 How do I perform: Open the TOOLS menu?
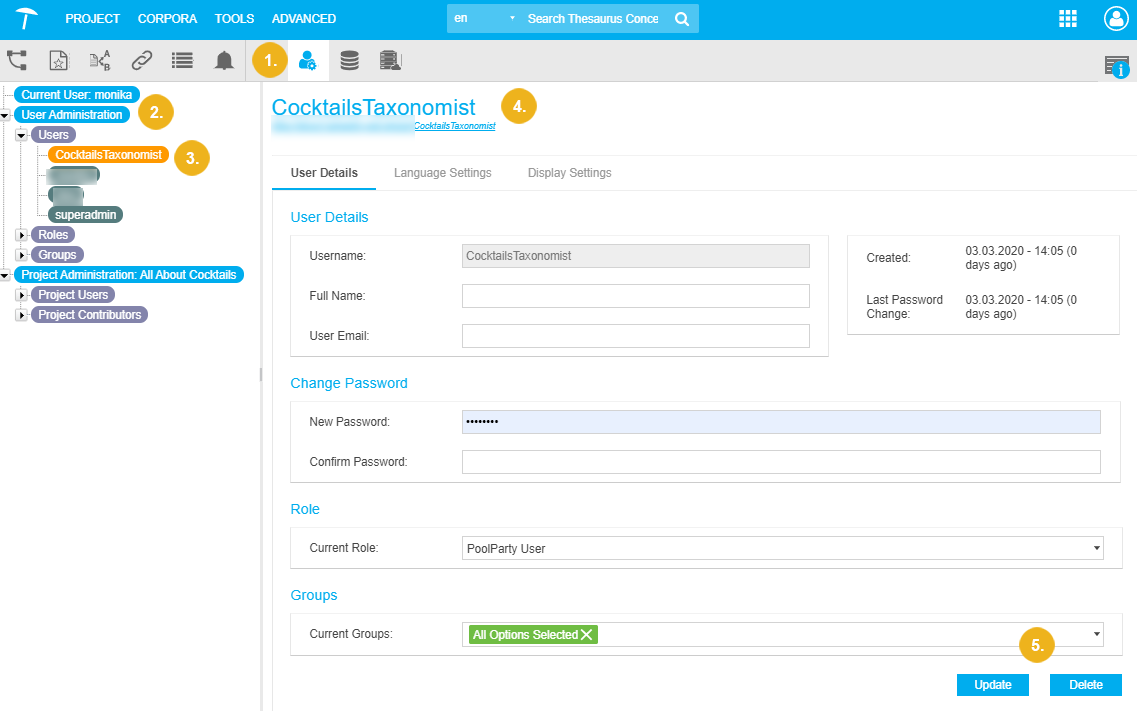(234, 19)
